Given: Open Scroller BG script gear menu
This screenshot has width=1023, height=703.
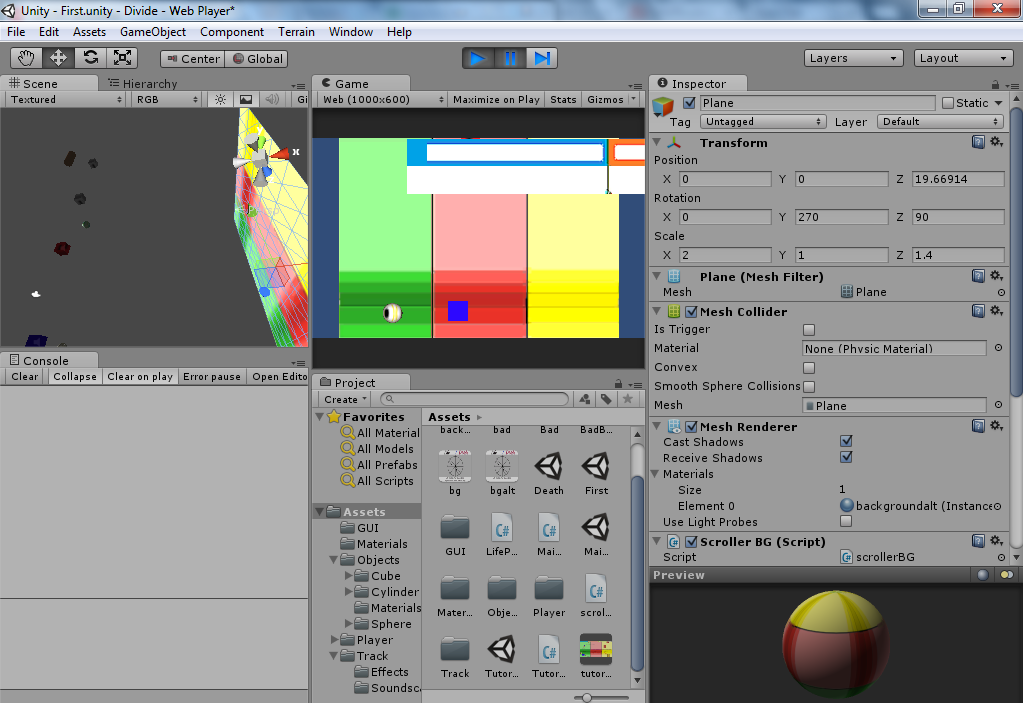Looking at the screenshot, I should pos(996,541).
